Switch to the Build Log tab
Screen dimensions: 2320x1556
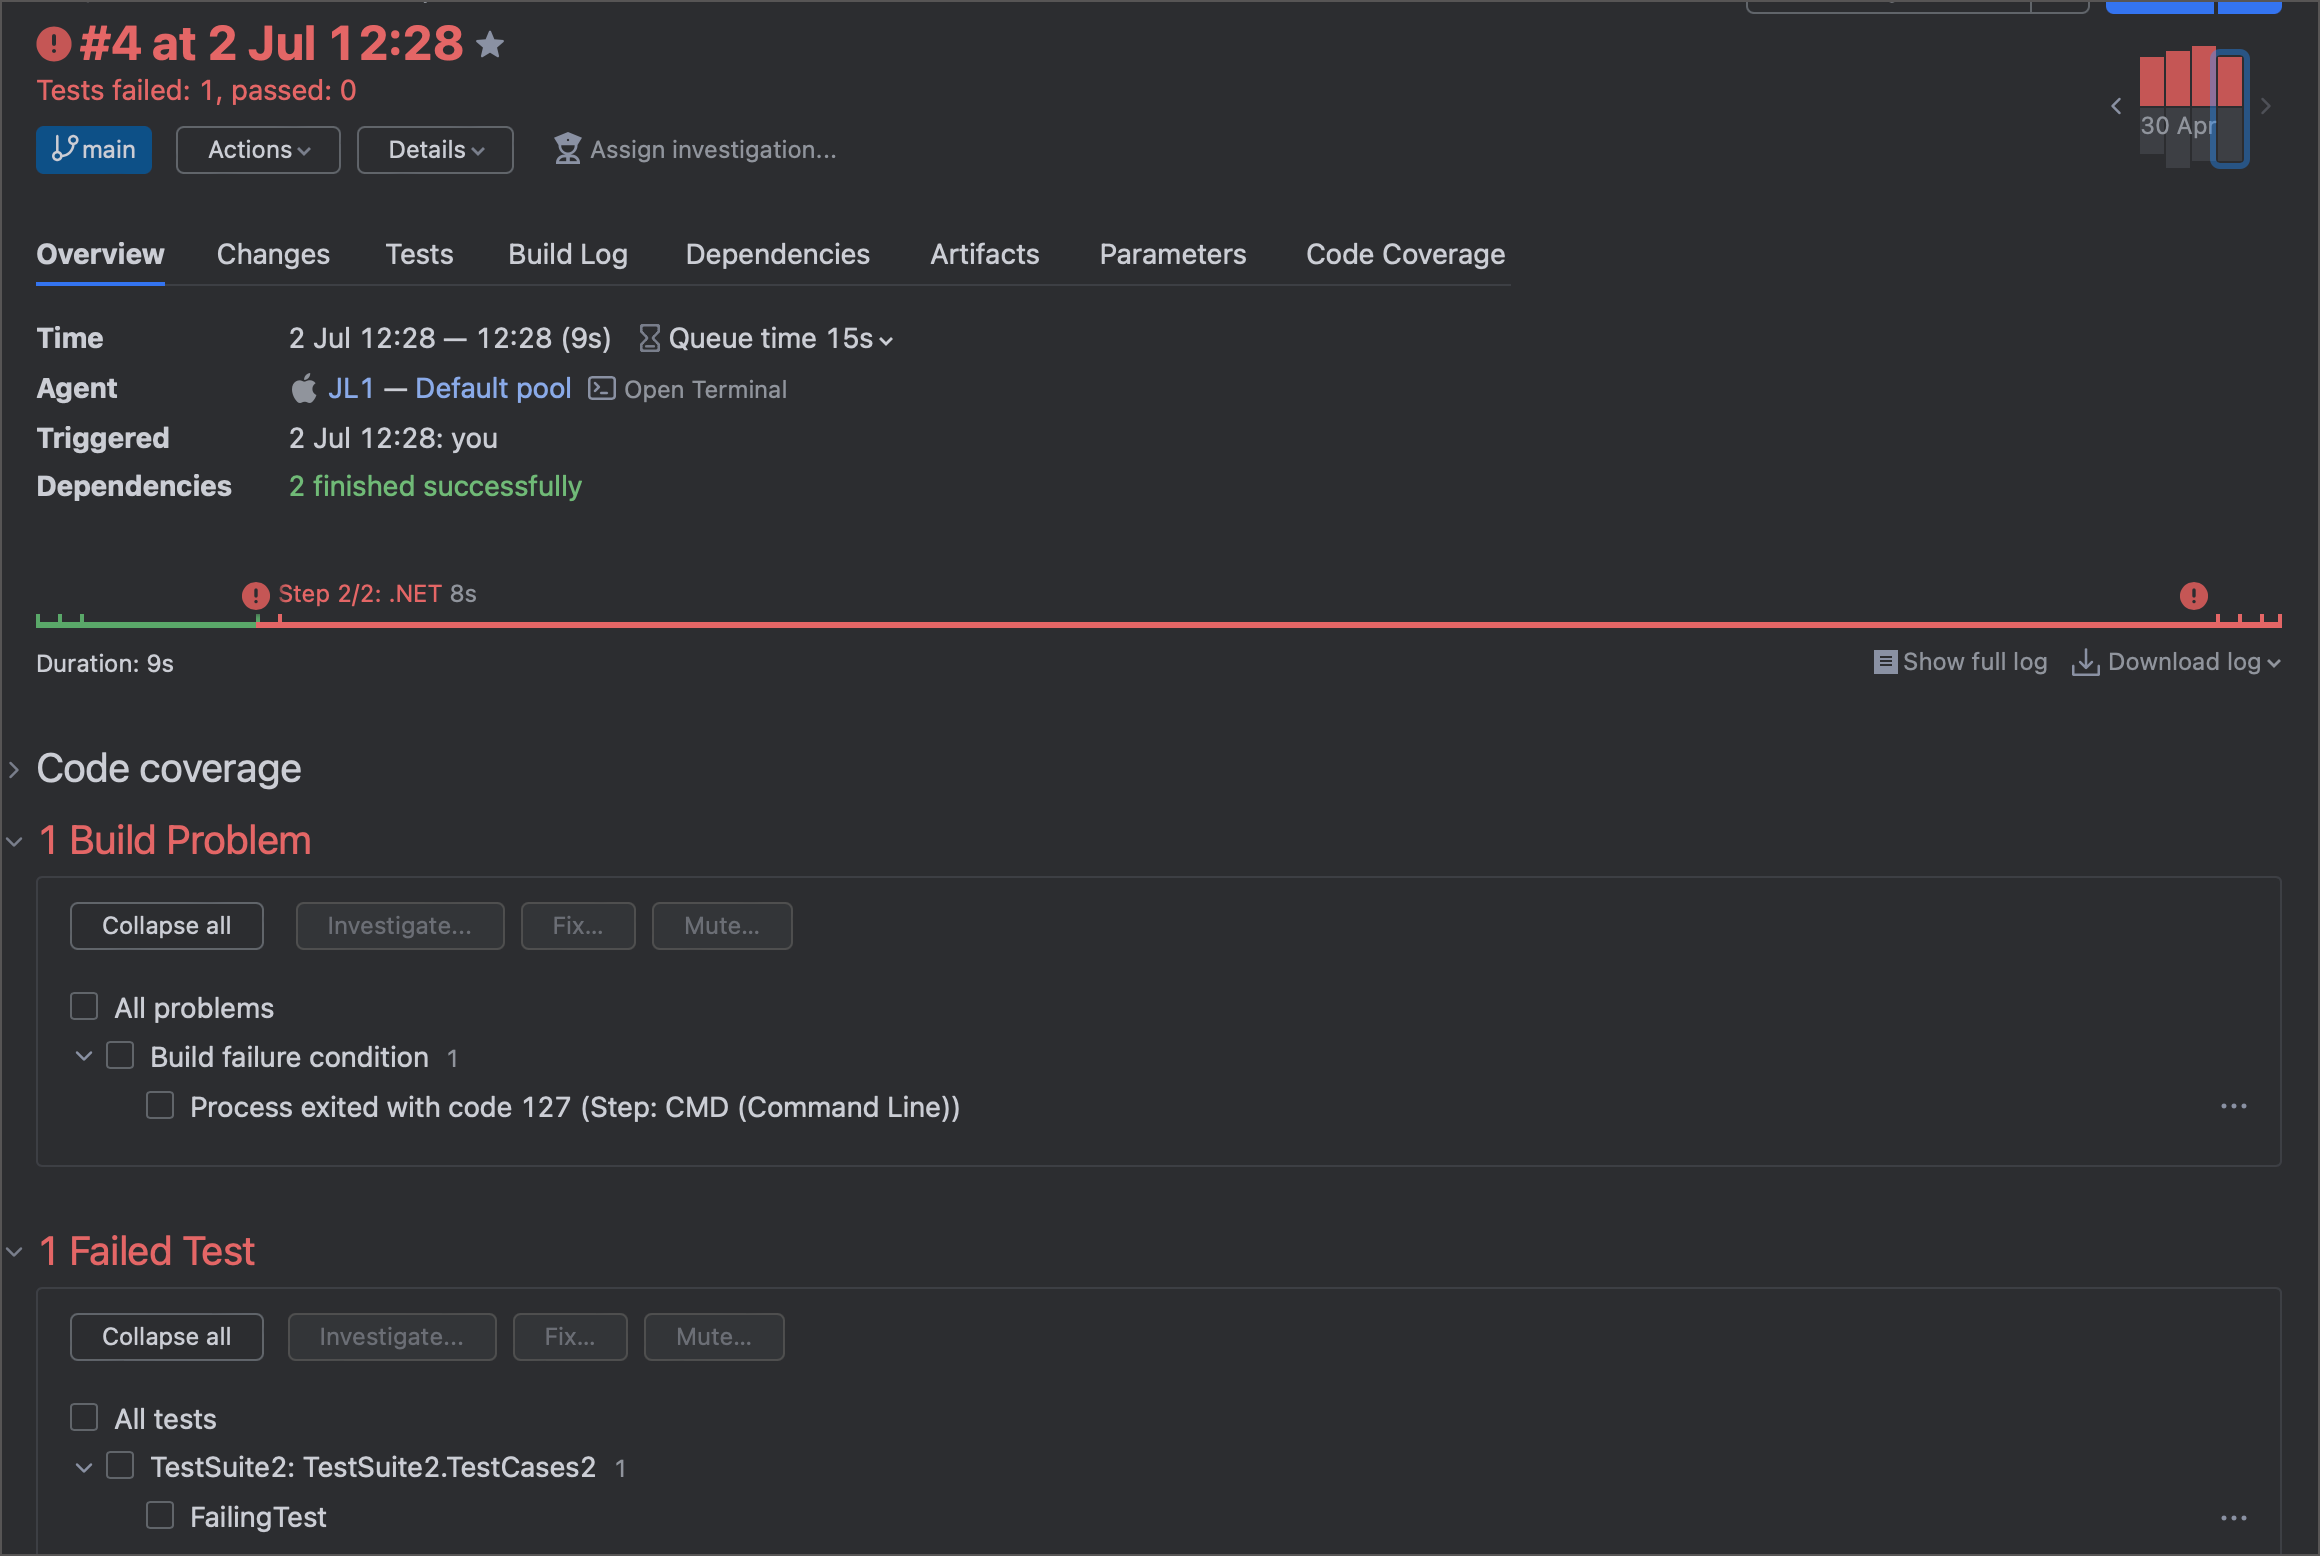click(567, 255)
